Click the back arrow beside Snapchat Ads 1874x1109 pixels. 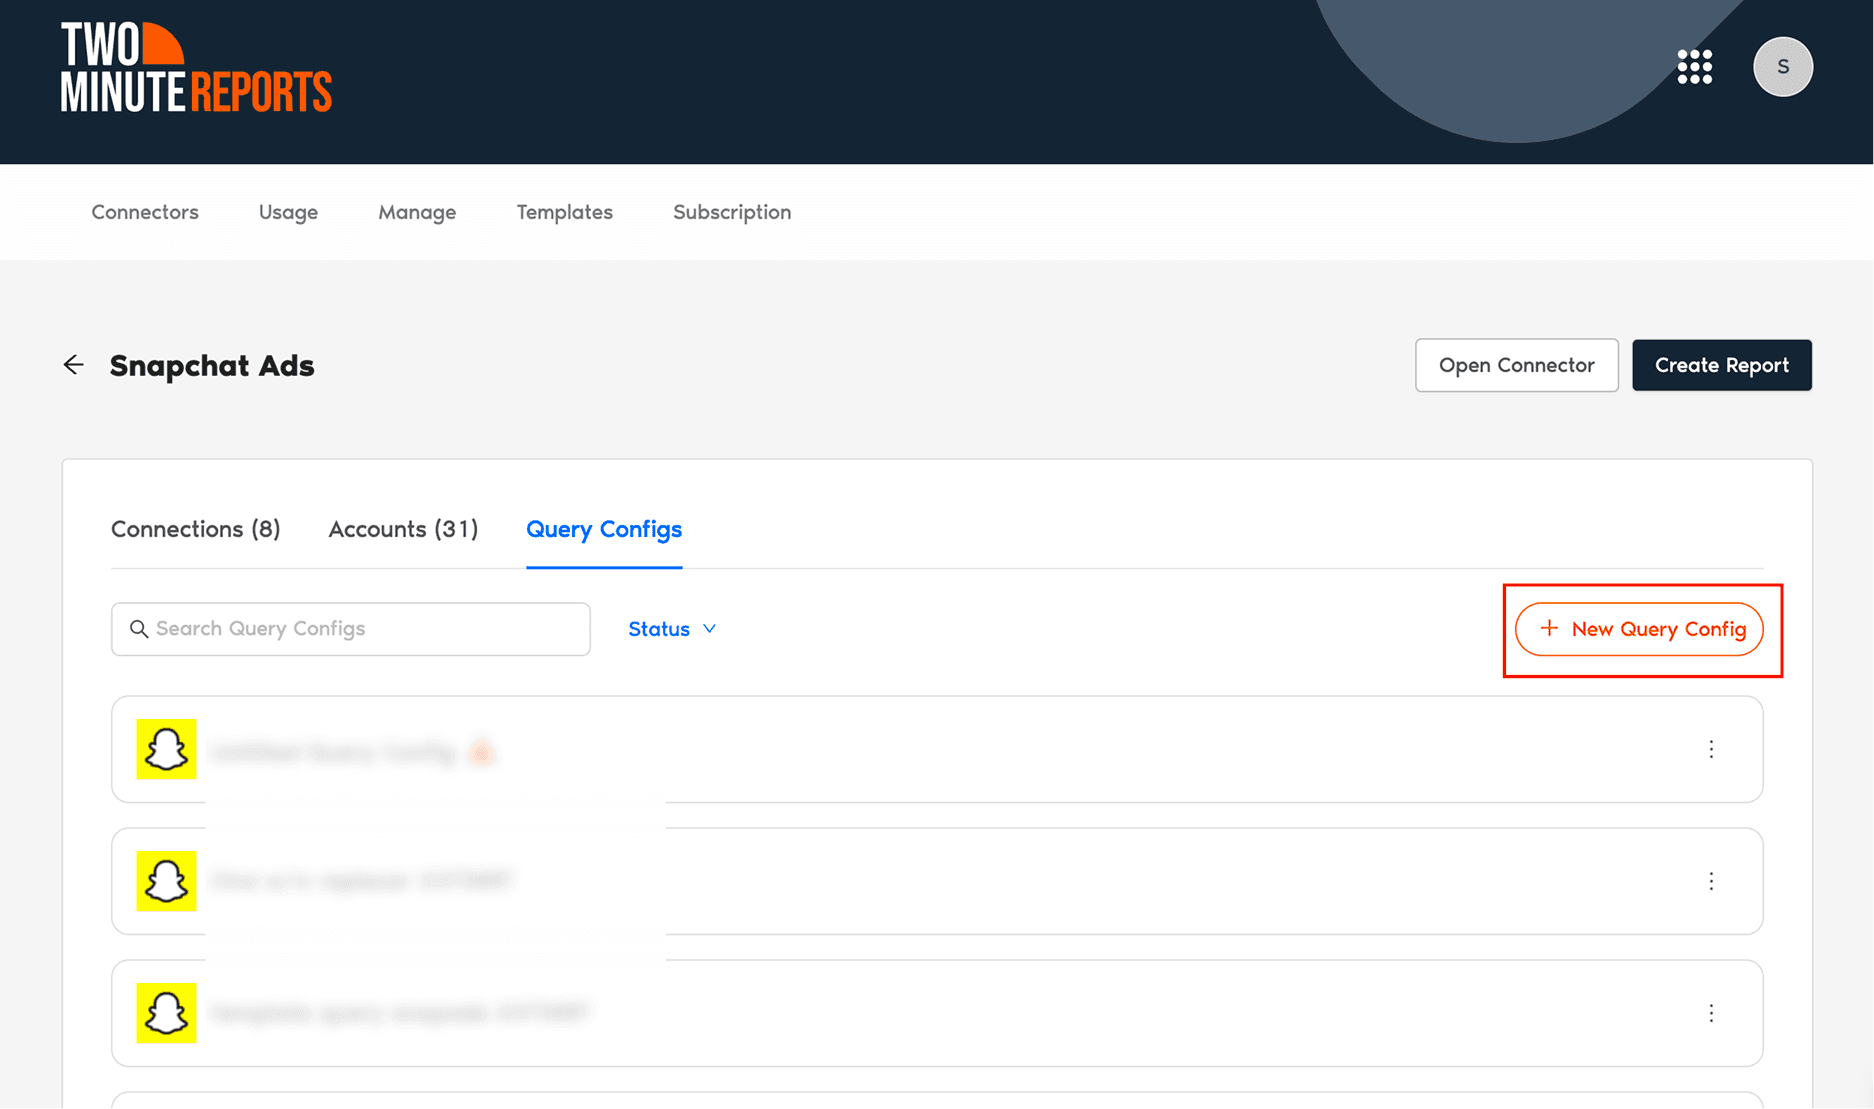[73, 365]
